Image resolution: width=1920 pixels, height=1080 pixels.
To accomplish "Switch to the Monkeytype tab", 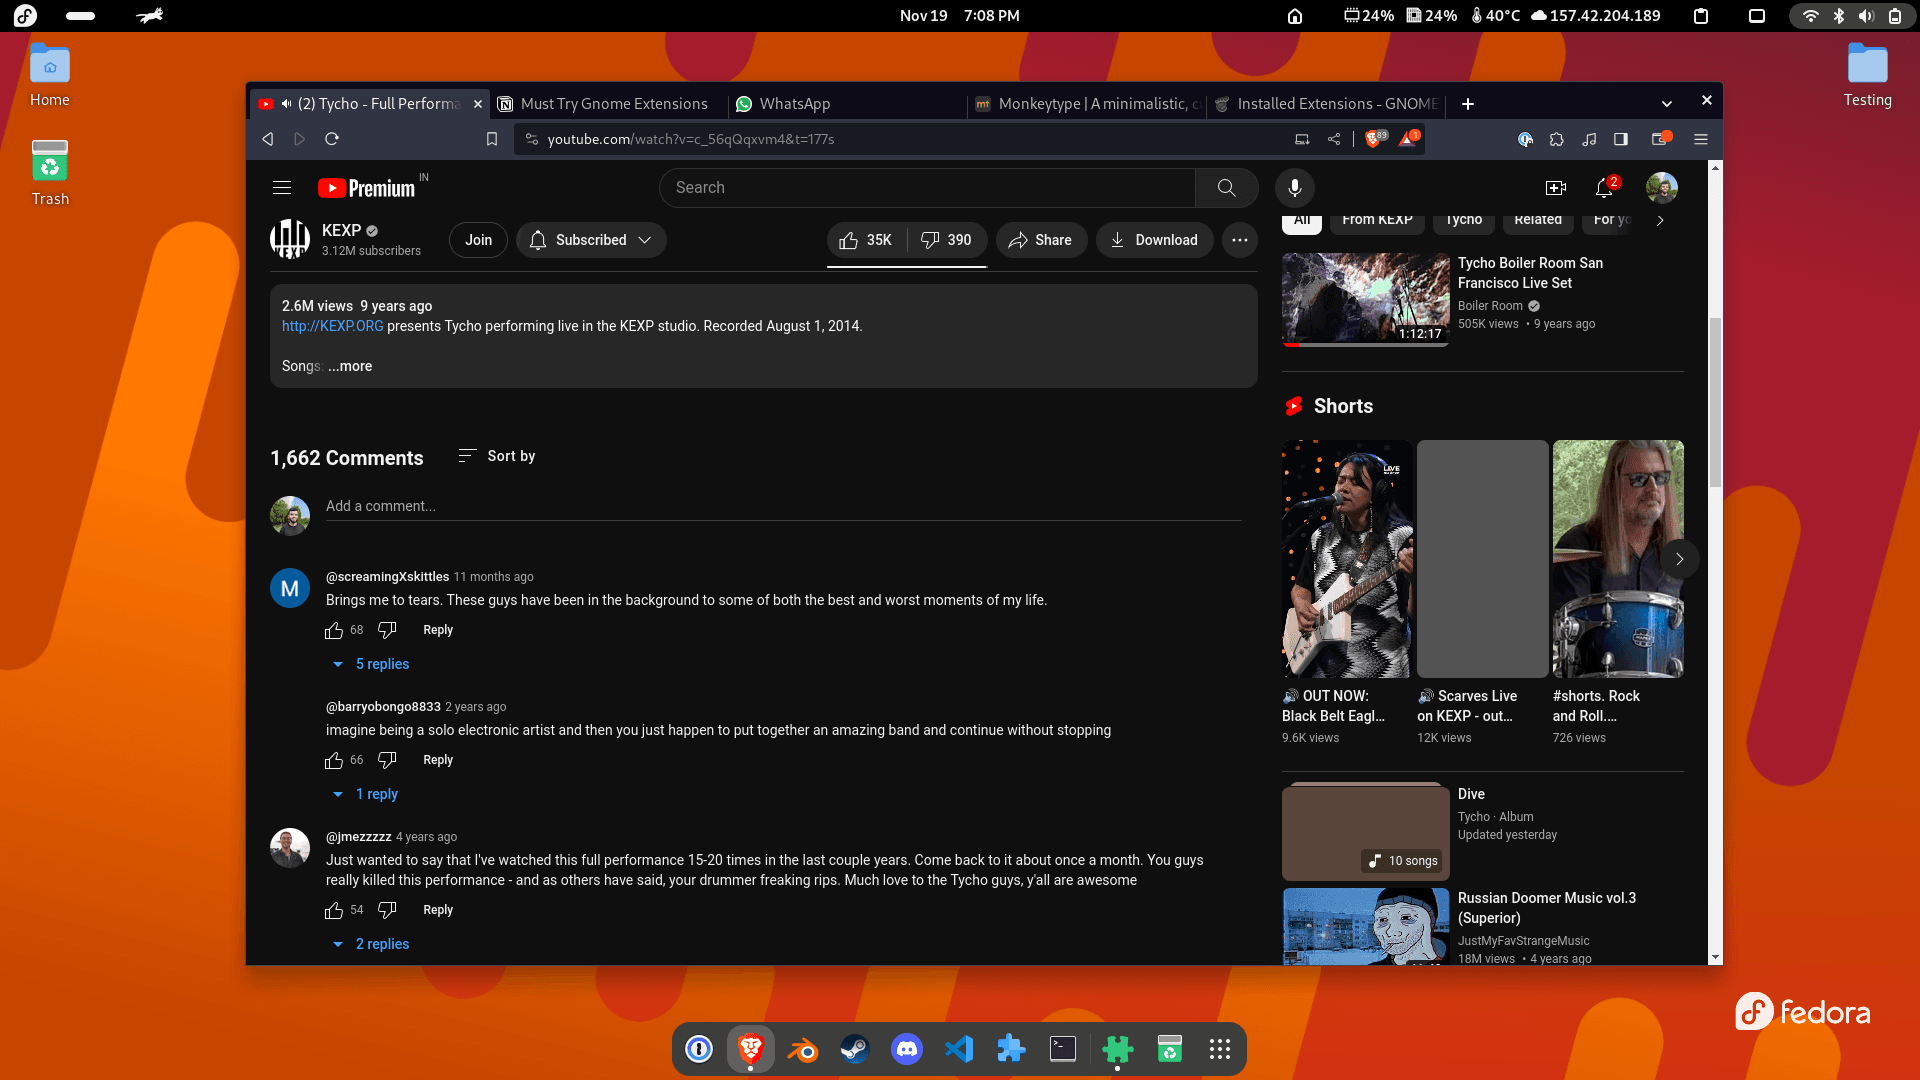I will pos(1087,104).
